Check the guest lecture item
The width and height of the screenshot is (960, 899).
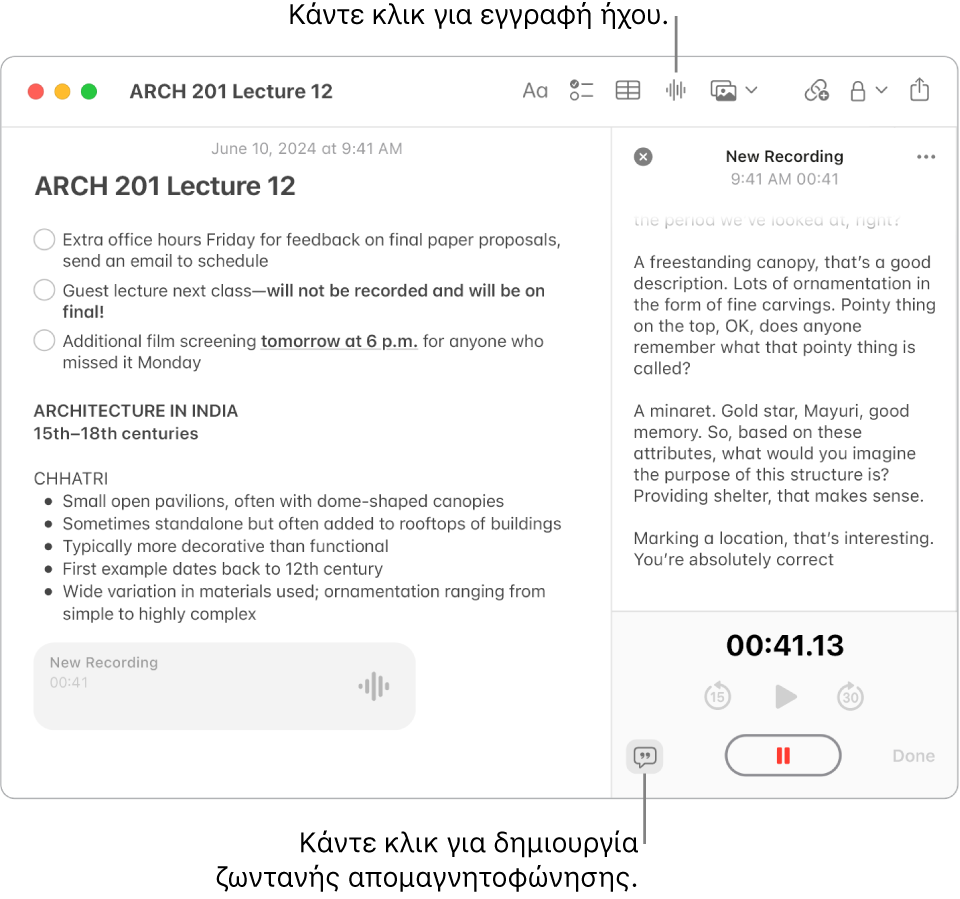click(44, 290)
